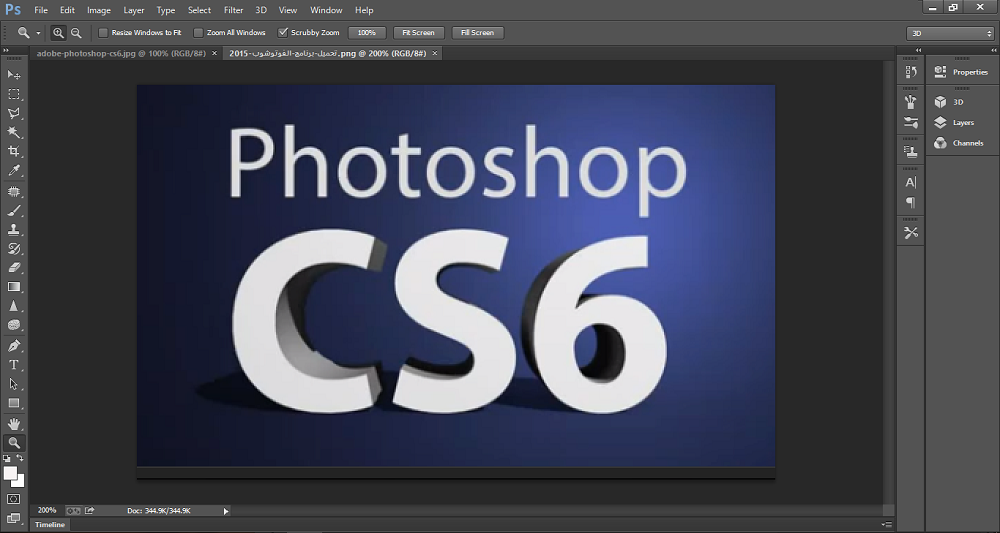Click the 100% zoom button
The image size is (1000, 533).
[x=367, y=33]
